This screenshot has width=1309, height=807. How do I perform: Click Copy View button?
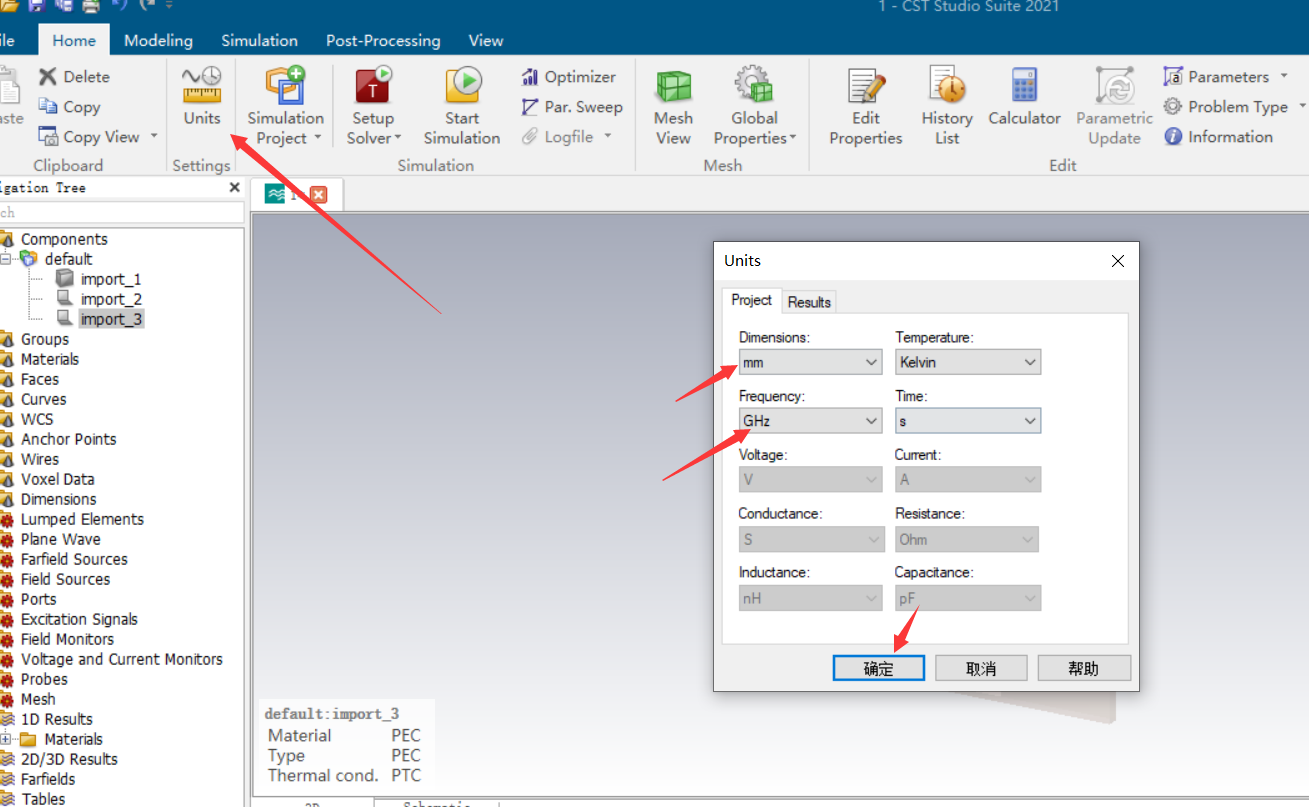pyautogui.click(x=89, y=137)
